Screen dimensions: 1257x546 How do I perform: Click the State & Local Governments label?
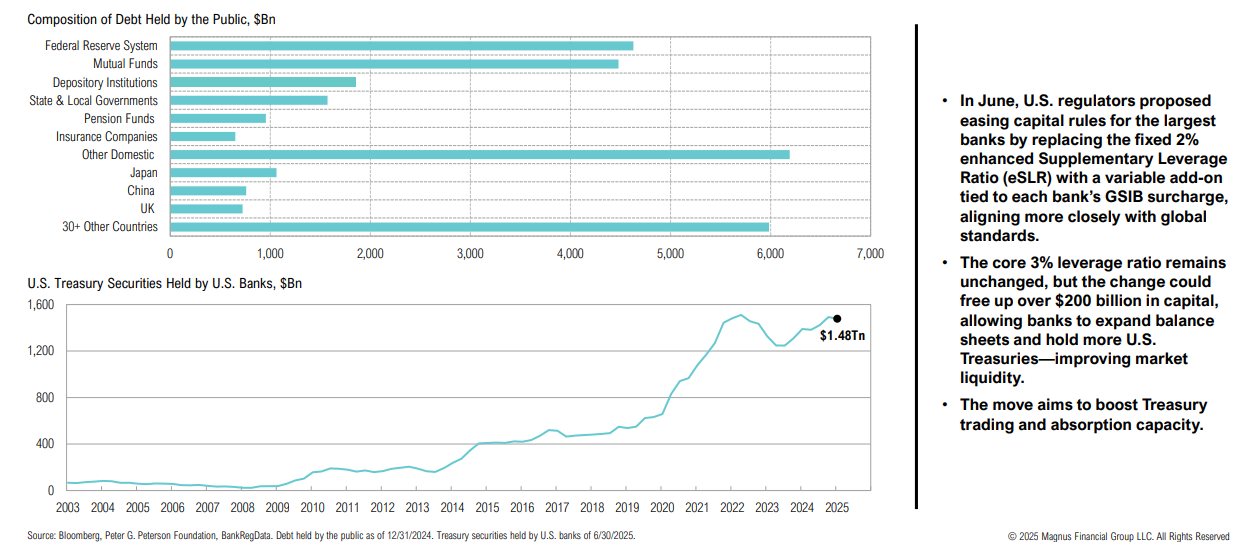93,100
